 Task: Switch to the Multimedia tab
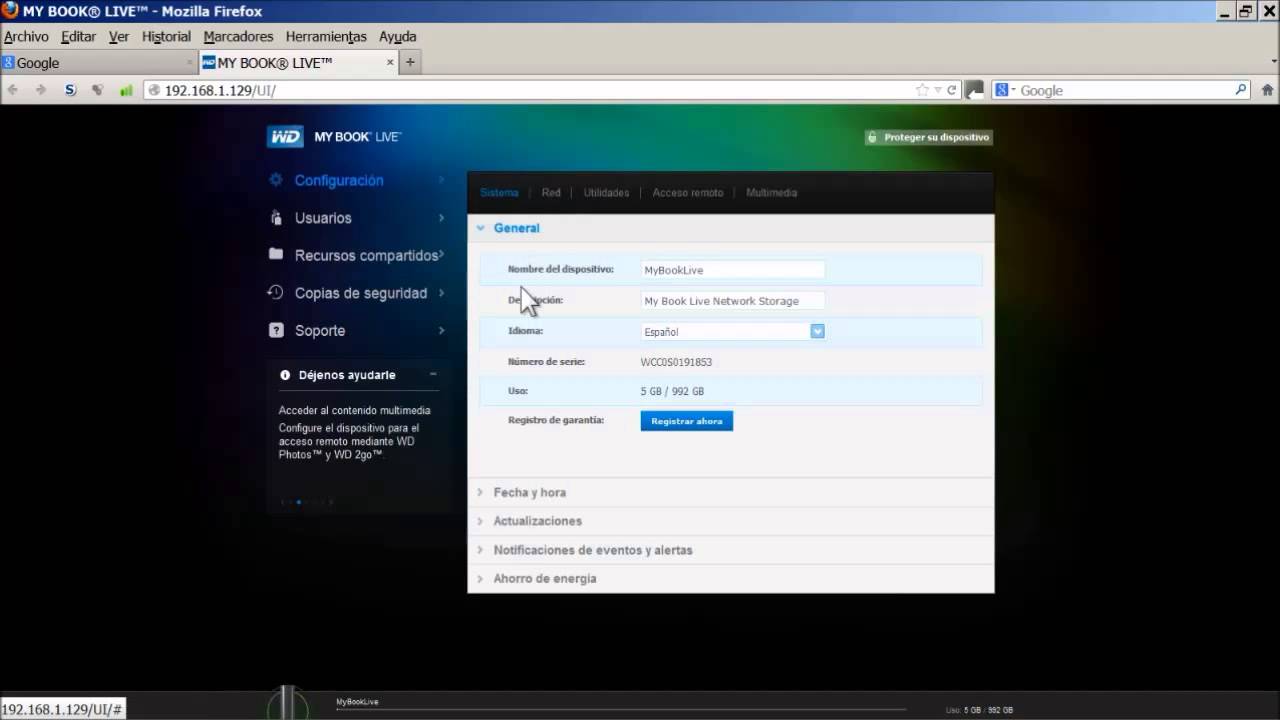[x=771, y=192]
